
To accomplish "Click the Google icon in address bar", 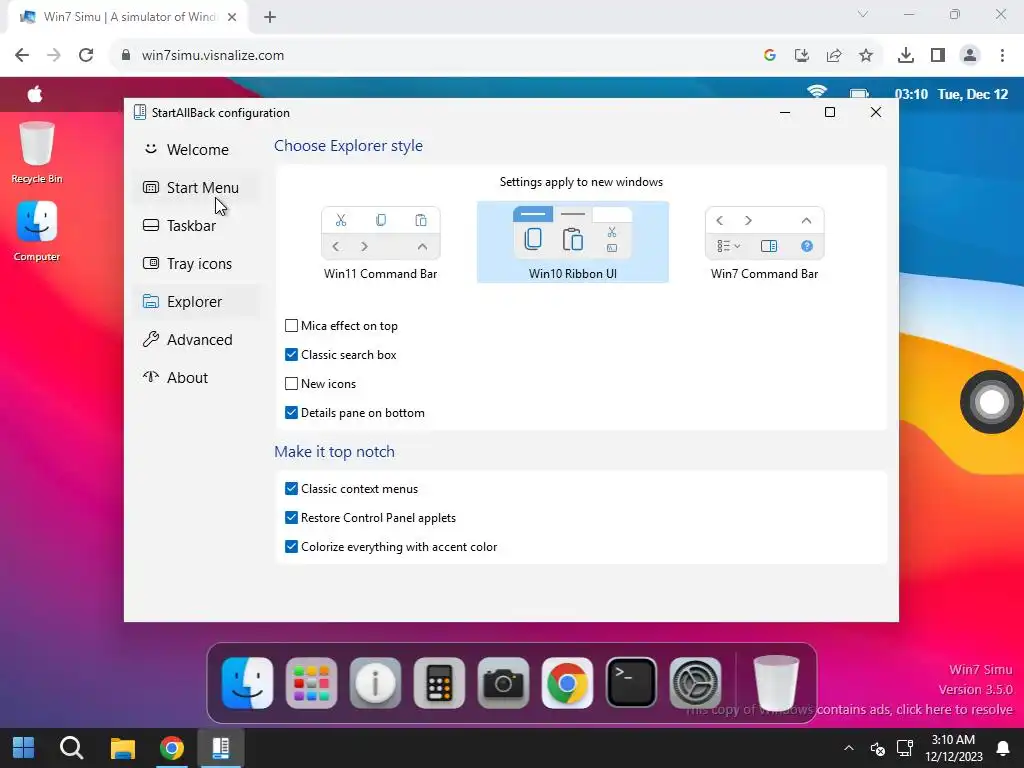I will [x=769, y=55].
